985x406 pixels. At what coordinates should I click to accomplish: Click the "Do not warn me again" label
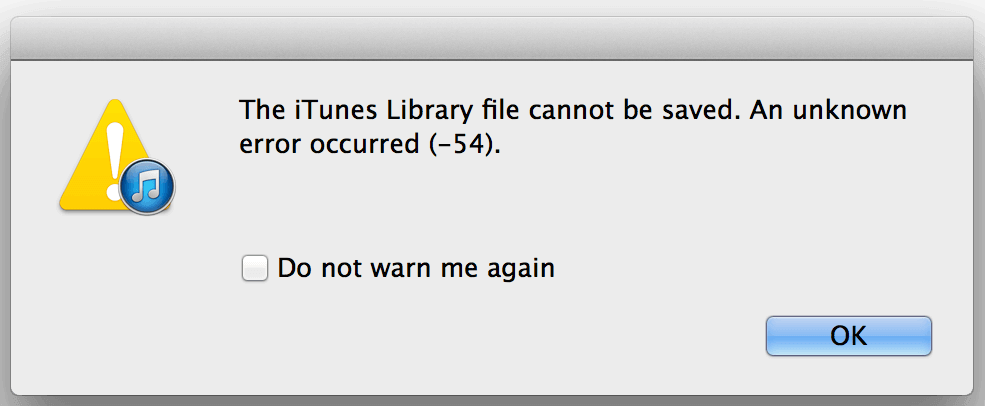pyautogui.click(x=416, y=268)
